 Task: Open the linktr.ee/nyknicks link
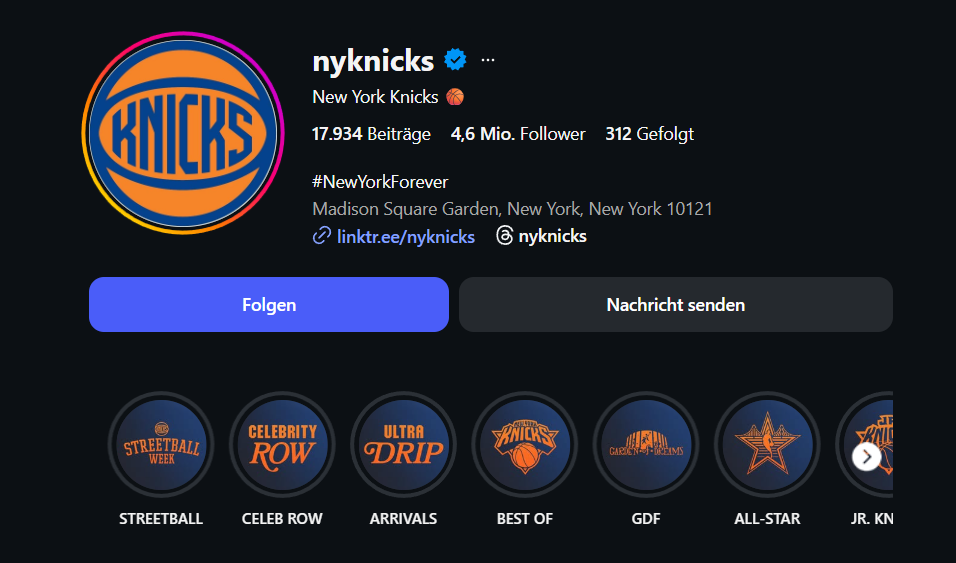[403, 236]
